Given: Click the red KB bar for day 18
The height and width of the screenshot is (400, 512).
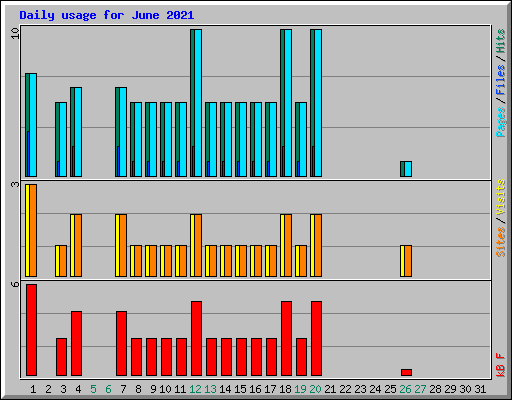Looking at the screenshot, I should pos(286,339).
